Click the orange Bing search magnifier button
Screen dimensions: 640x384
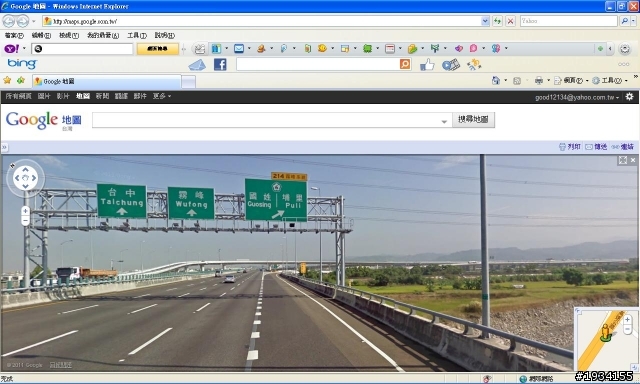(405, 64)
